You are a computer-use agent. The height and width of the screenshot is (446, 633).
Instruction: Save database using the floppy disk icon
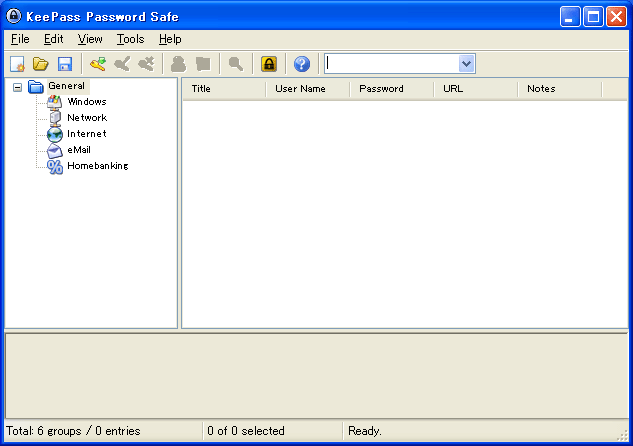tap(65, 64)
